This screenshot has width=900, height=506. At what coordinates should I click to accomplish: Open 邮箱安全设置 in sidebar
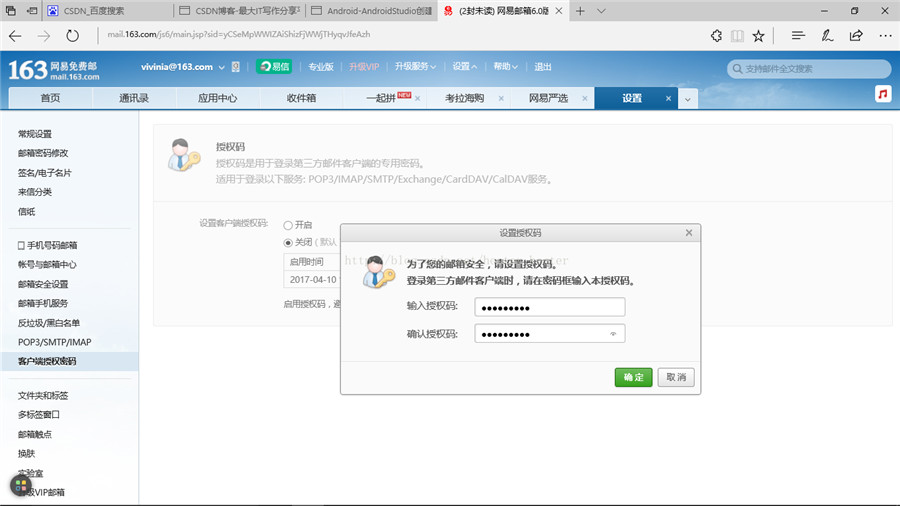[43, 284]
